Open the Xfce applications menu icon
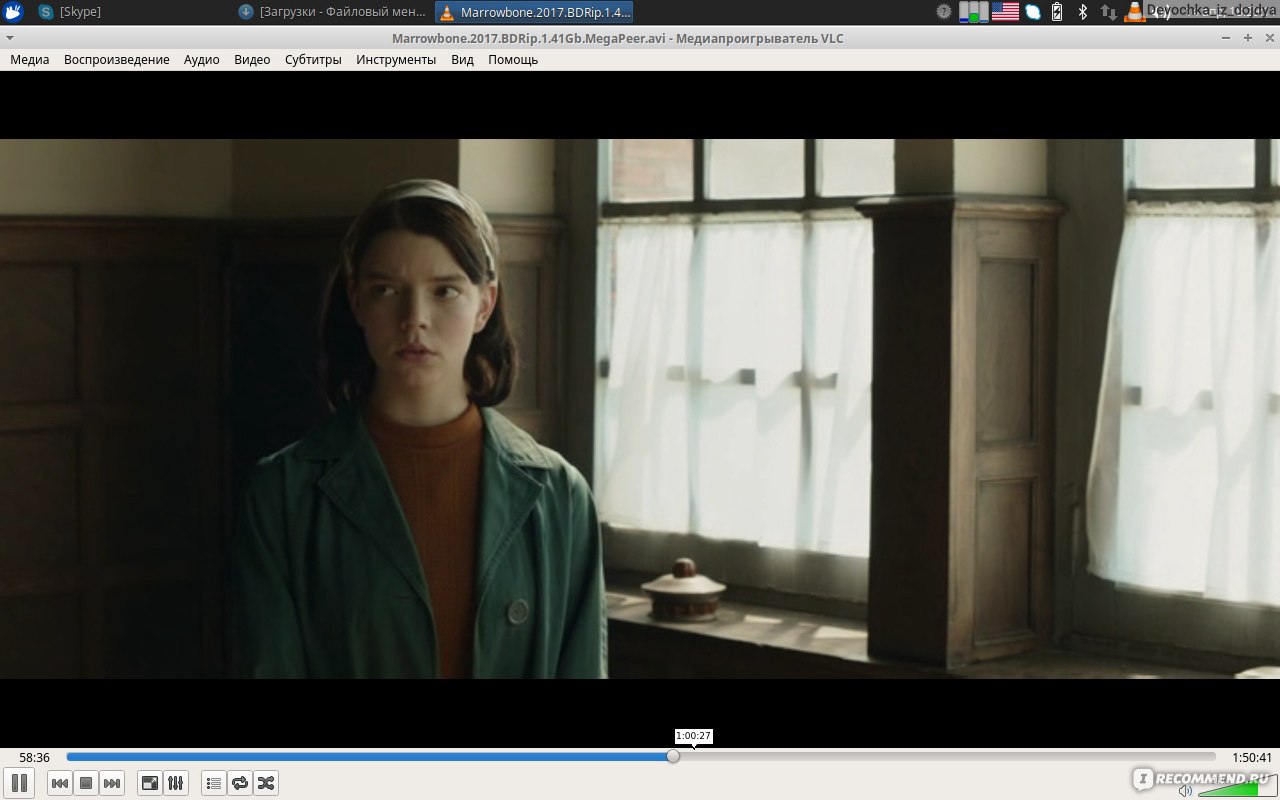The image size is (1280, 800). 13,12
